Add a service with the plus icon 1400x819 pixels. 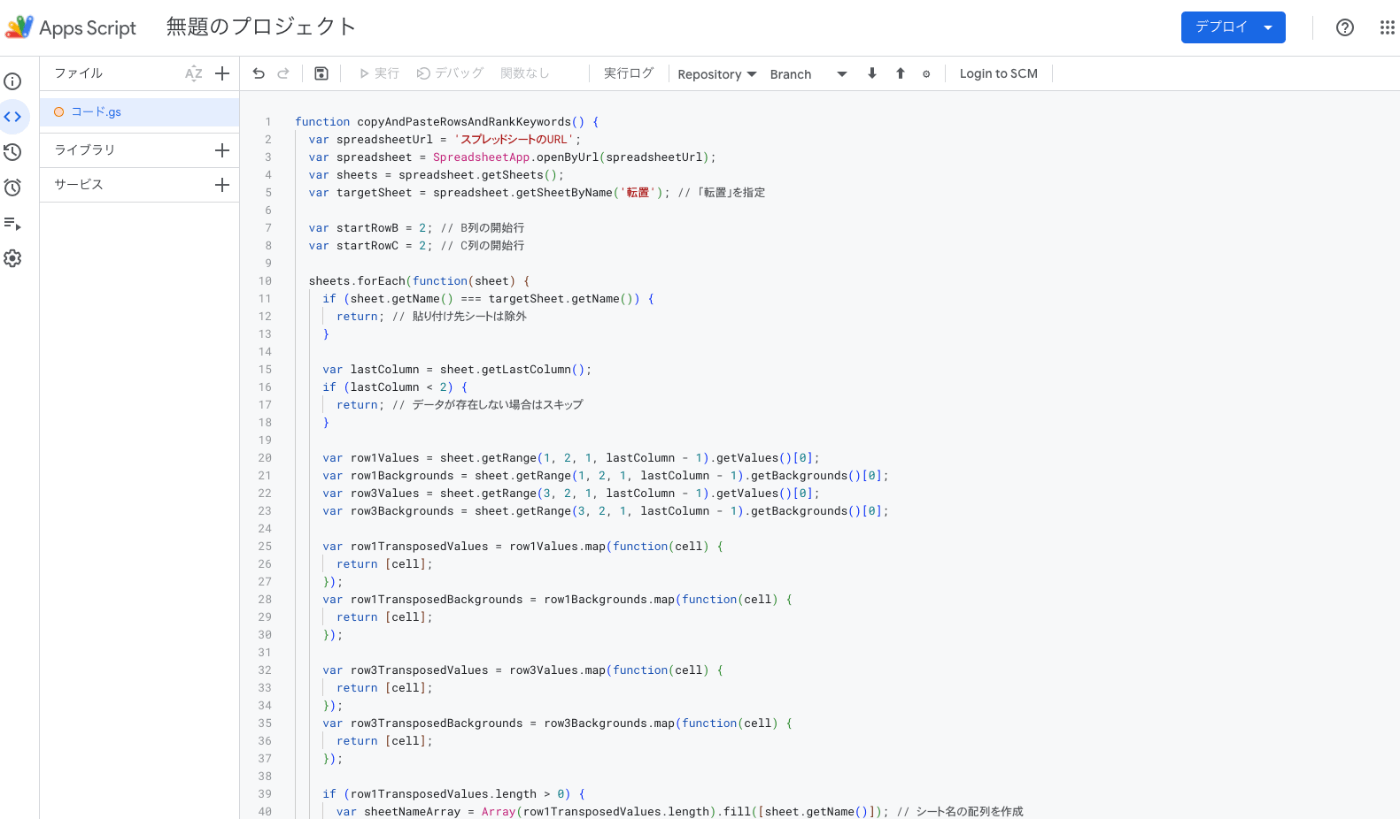[x=222, y=185]
